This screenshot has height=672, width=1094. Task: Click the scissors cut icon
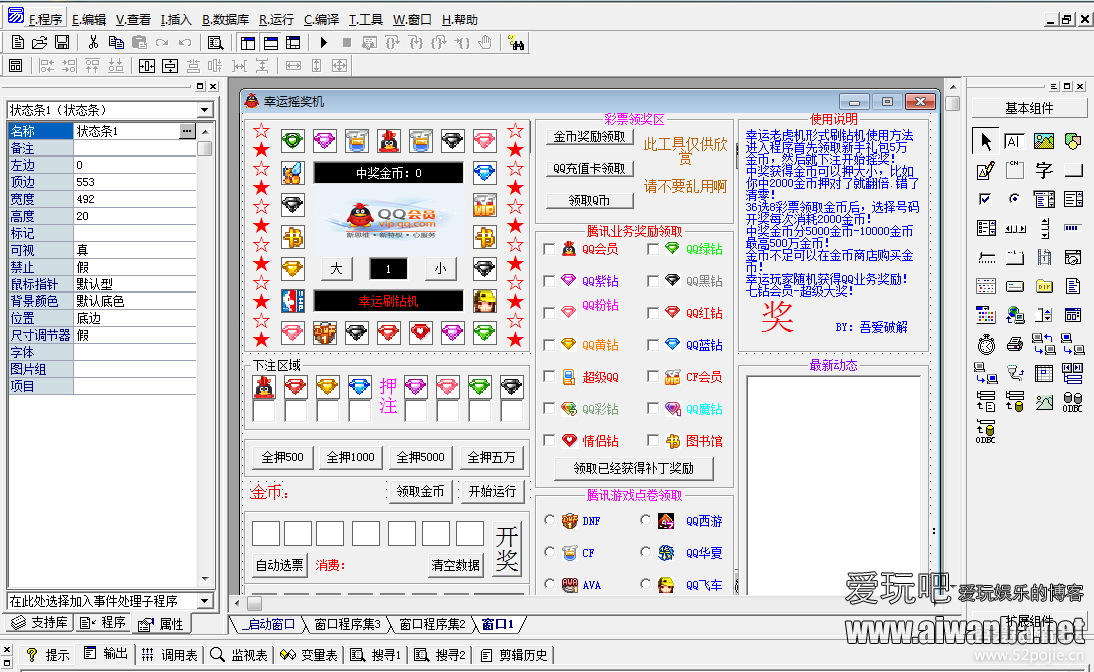[x=93, y=43]
